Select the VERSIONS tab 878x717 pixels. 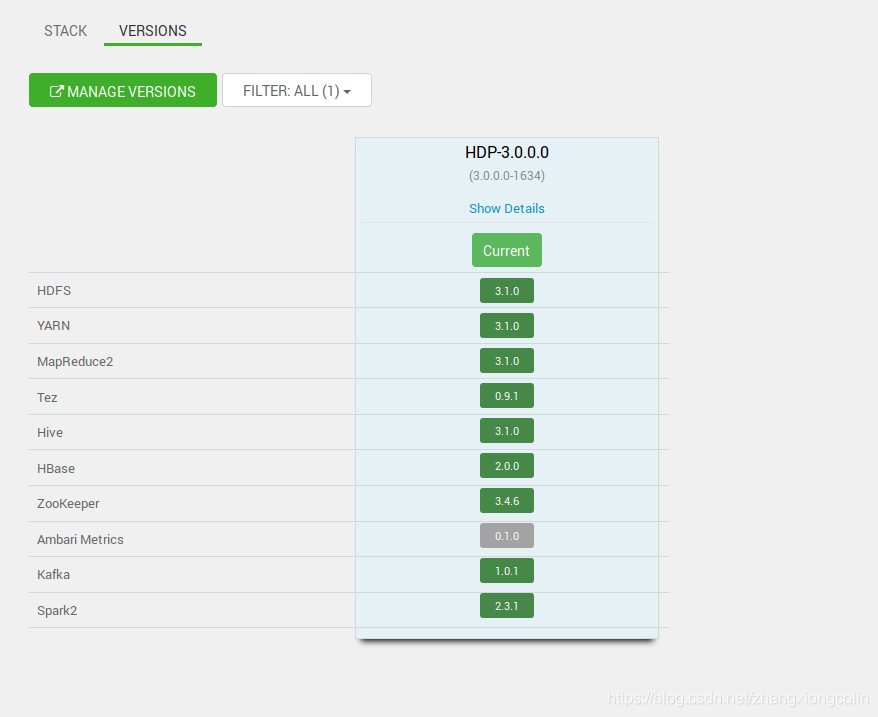pos(153,31)
